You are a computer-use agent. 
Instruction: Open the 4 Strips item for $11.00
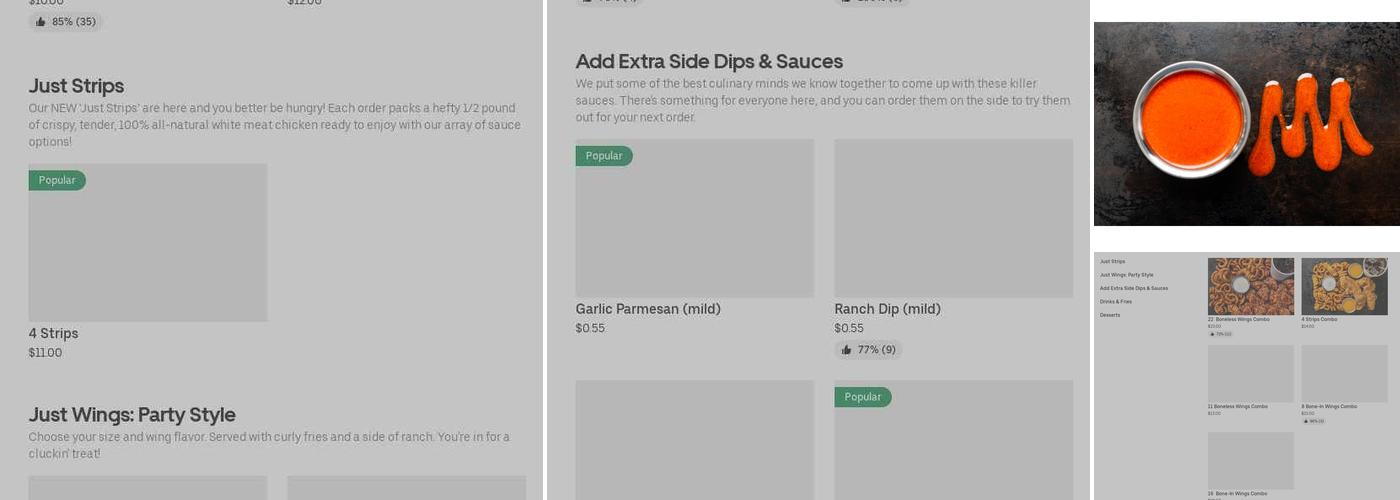pyautogui.click(x=53, y=334)
